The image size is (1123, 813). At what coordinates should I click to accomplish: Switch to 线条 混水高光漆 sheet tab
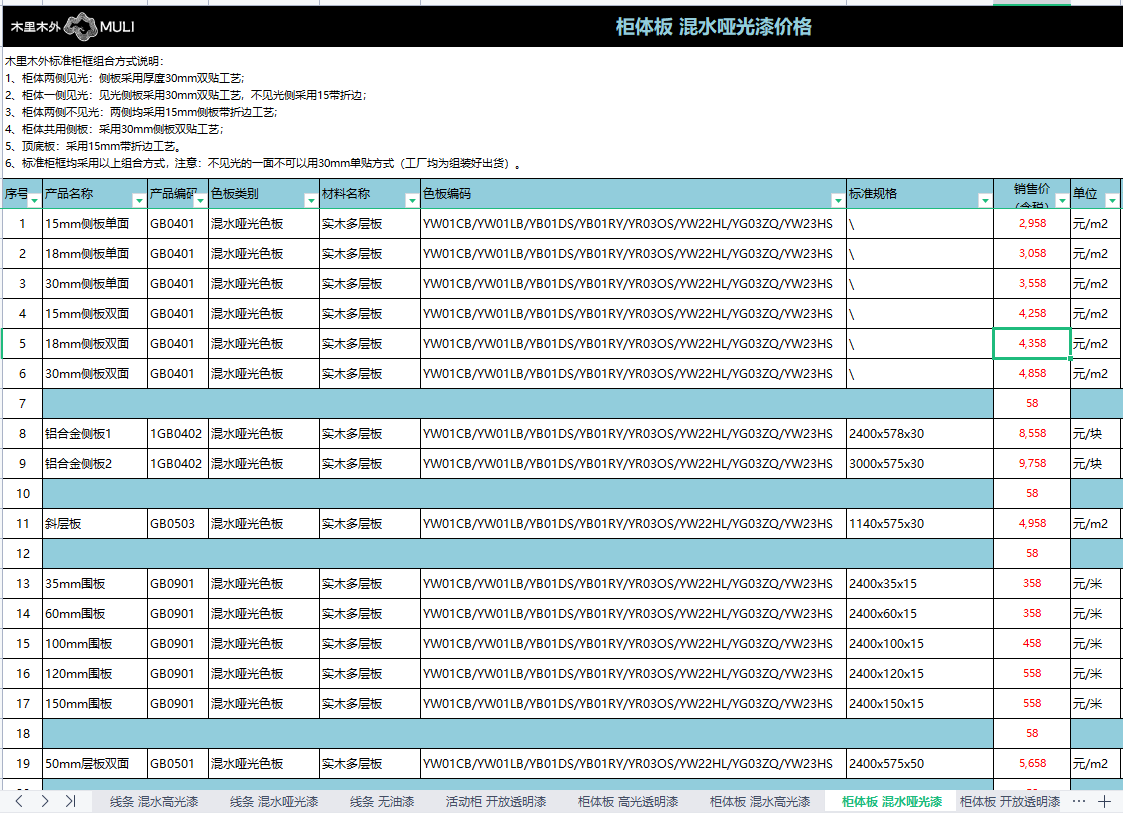tap(154, 801)
